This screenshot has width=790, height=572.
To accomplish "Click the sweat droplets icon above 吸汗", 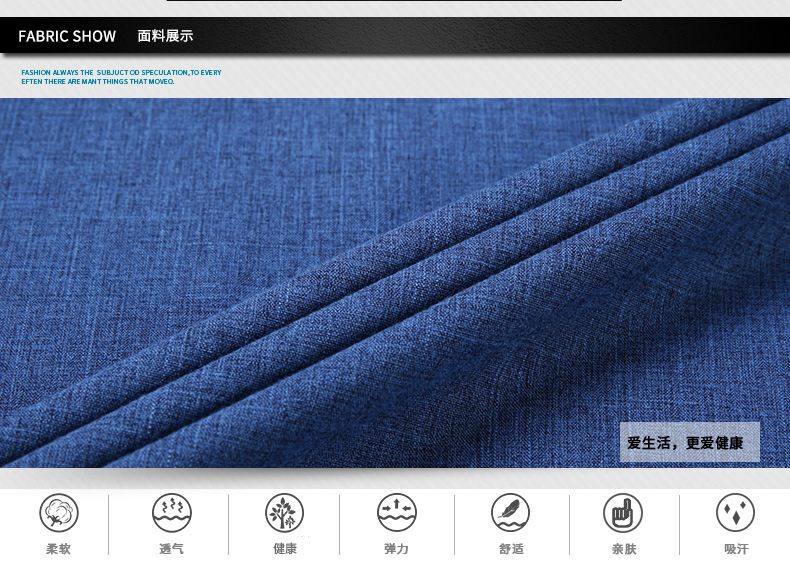I will tap(736, 513).
